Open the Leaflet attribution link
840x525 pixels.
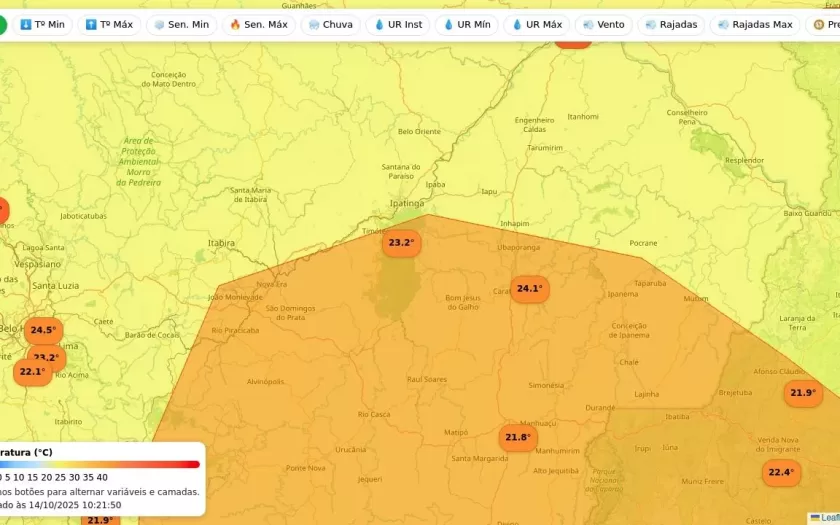(828, 518)
